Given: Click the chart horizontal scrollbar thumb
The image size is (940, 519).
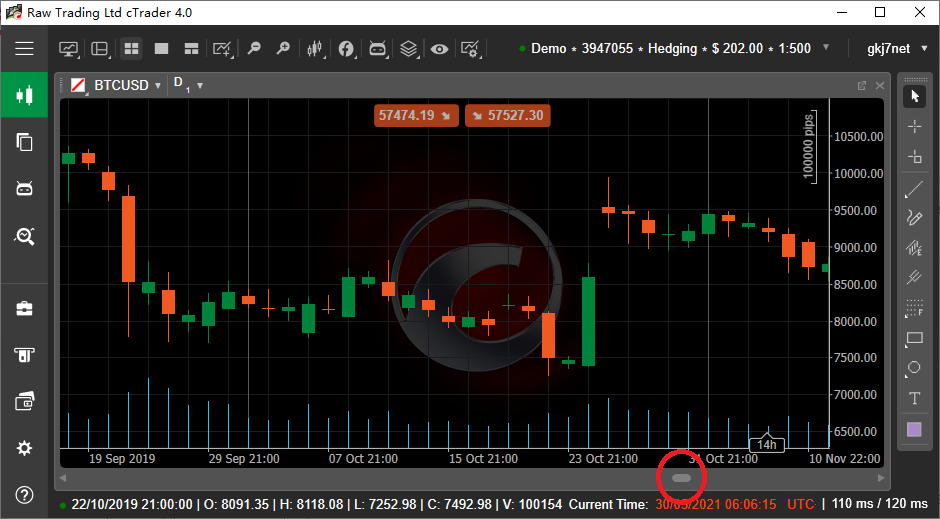Looking at the screenshot, I should tap(682, 478).
